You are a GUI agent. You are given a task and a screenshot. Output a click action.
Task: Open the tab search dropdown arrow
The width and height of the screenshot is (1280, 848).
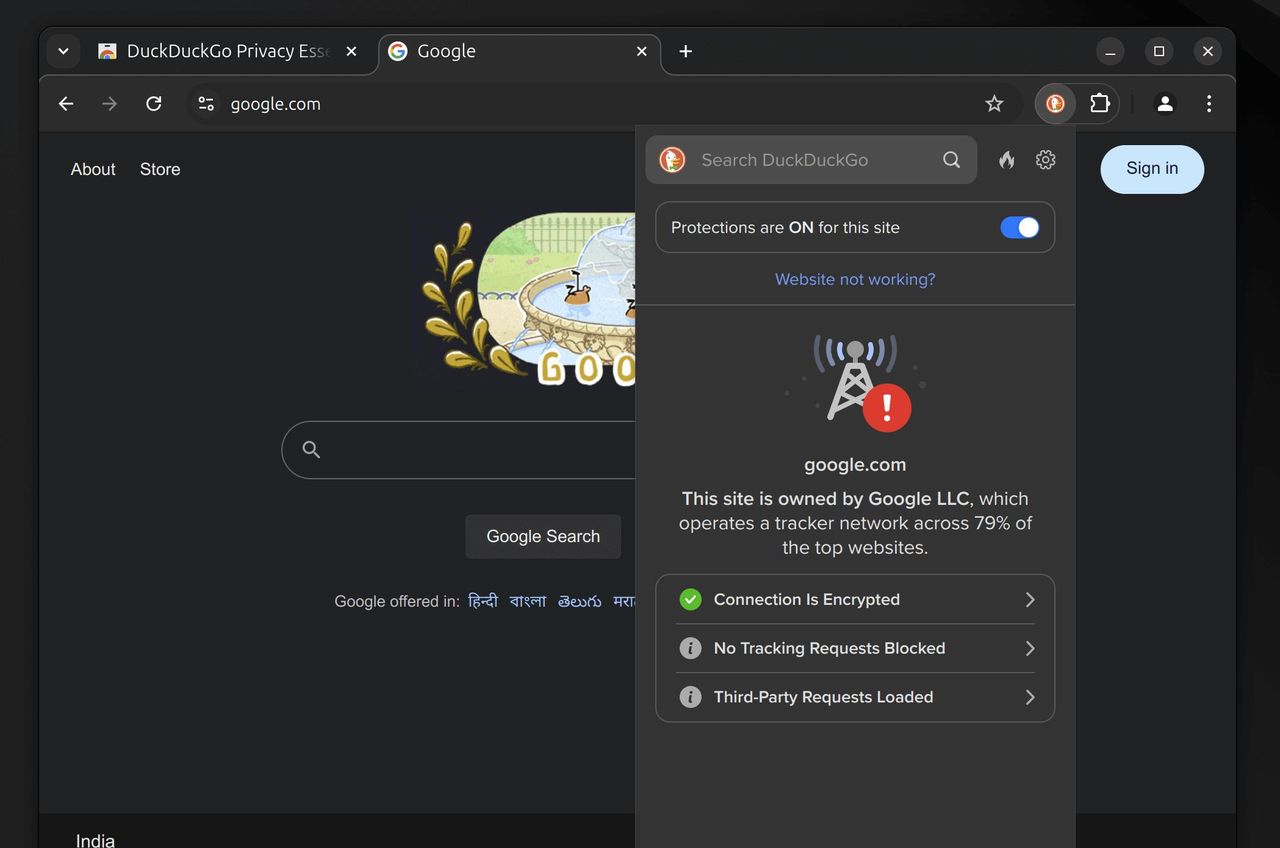coord(63,51)
